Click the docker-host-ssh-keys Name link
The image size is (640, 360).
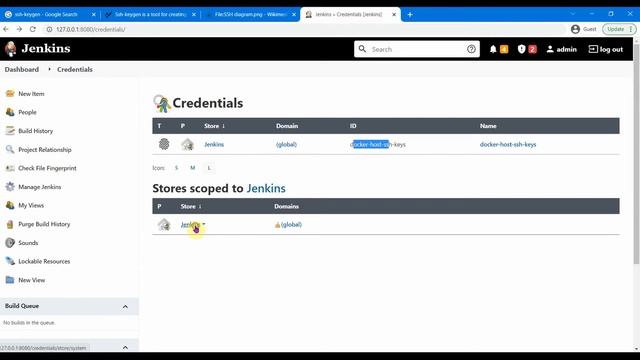coord(508,144)
